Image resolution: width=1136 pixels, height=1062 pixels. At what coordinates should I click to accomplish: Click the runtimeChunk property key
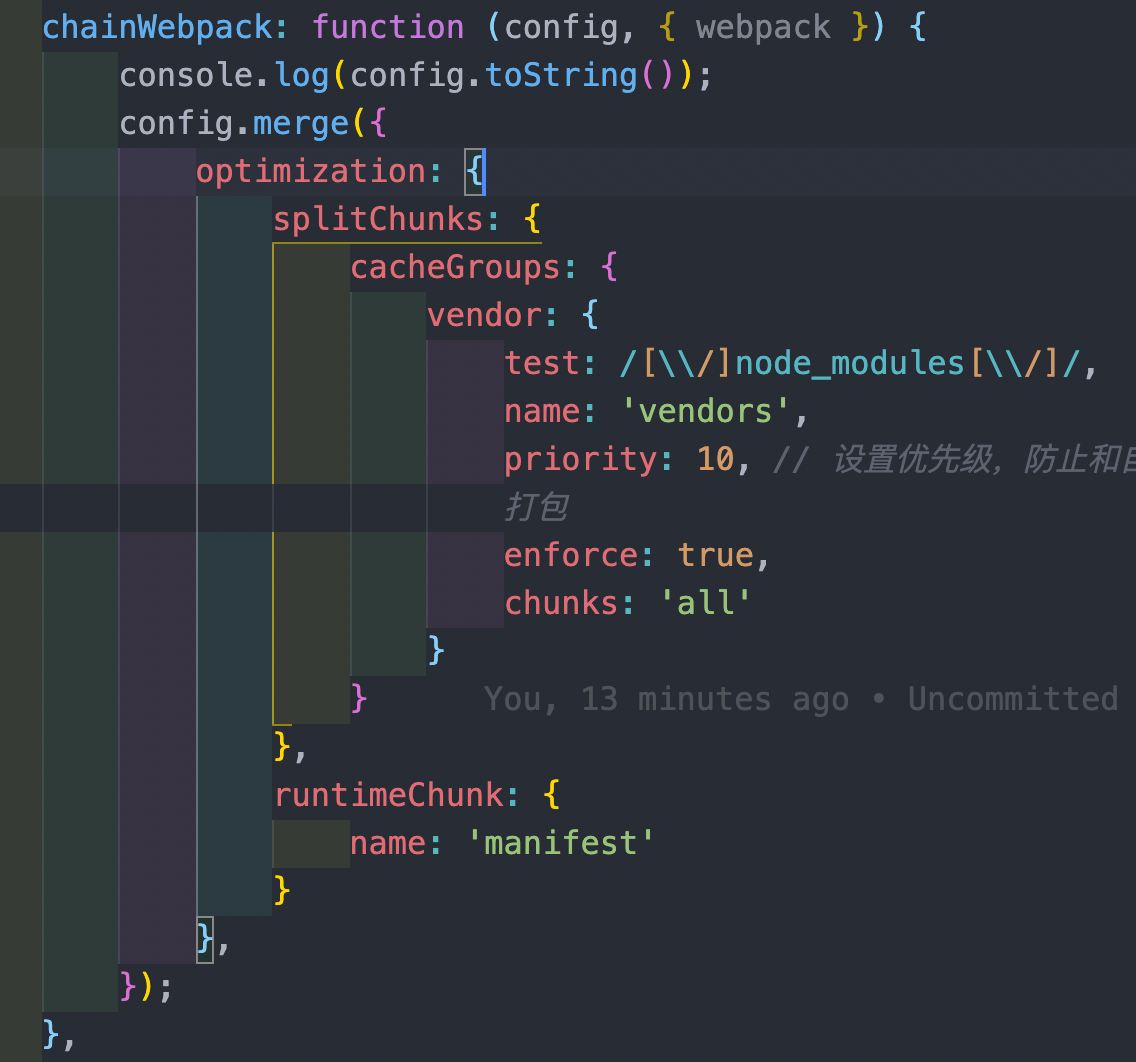tap(390, 794)
